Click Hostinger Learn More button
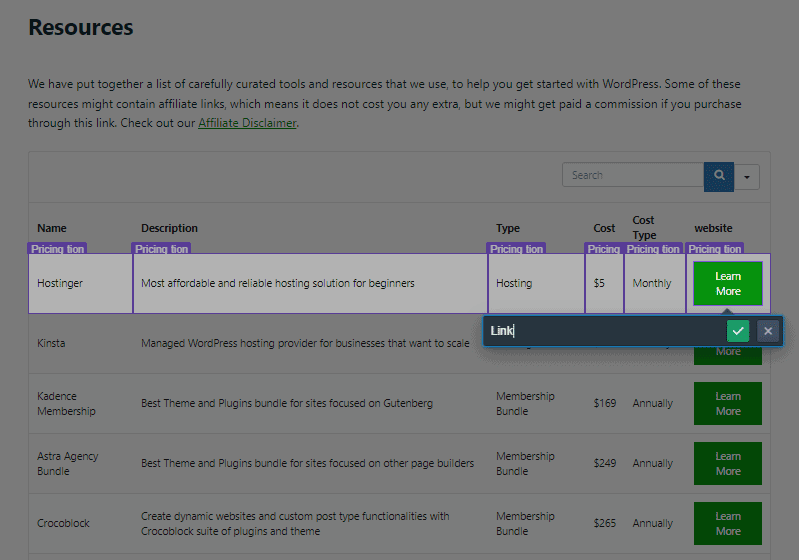This screenshot has width=799, height=560. (728, 283)
